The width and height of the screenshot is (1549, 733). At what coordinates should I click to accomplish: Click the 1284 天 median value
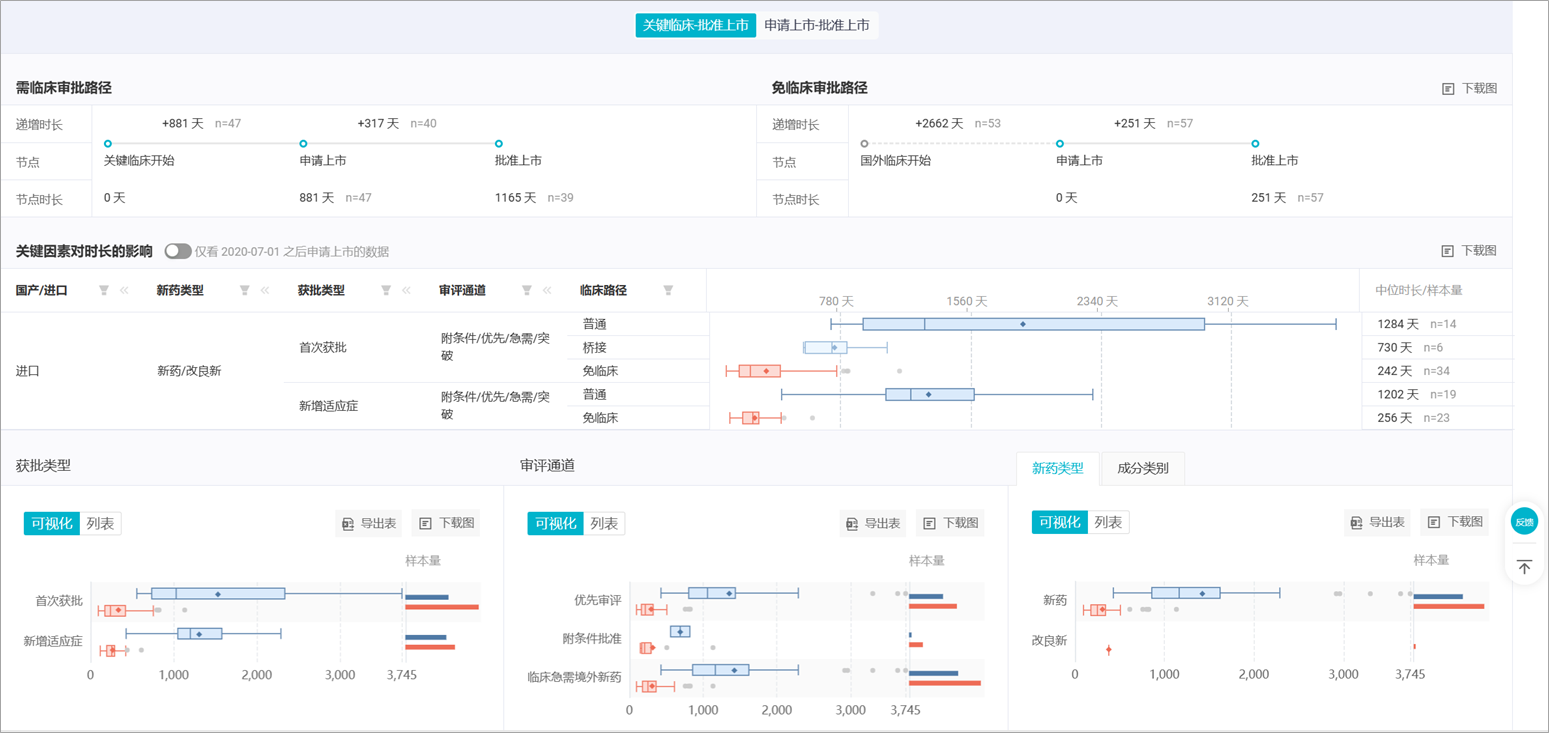tap(1398, 324)
